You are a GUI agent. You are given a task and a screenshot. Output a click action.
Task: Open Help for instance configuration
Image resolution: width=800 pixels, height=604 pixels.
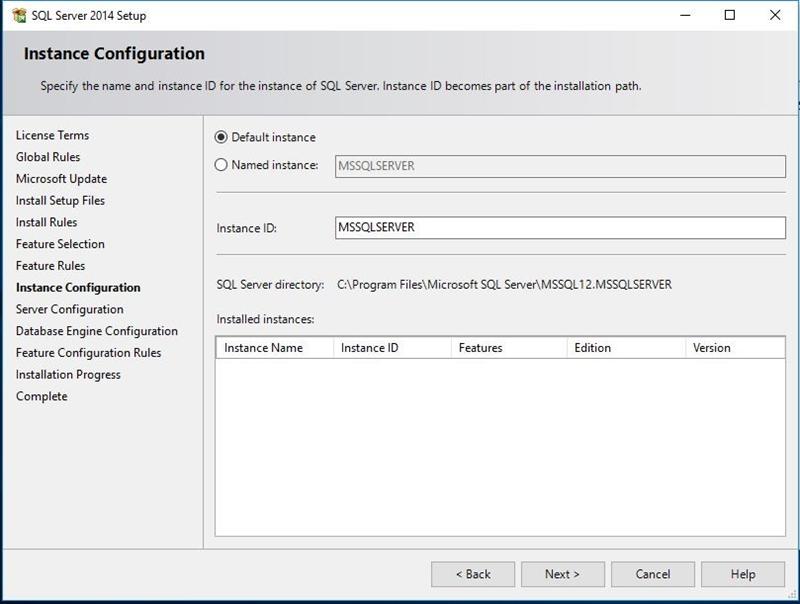coord(743,574)
